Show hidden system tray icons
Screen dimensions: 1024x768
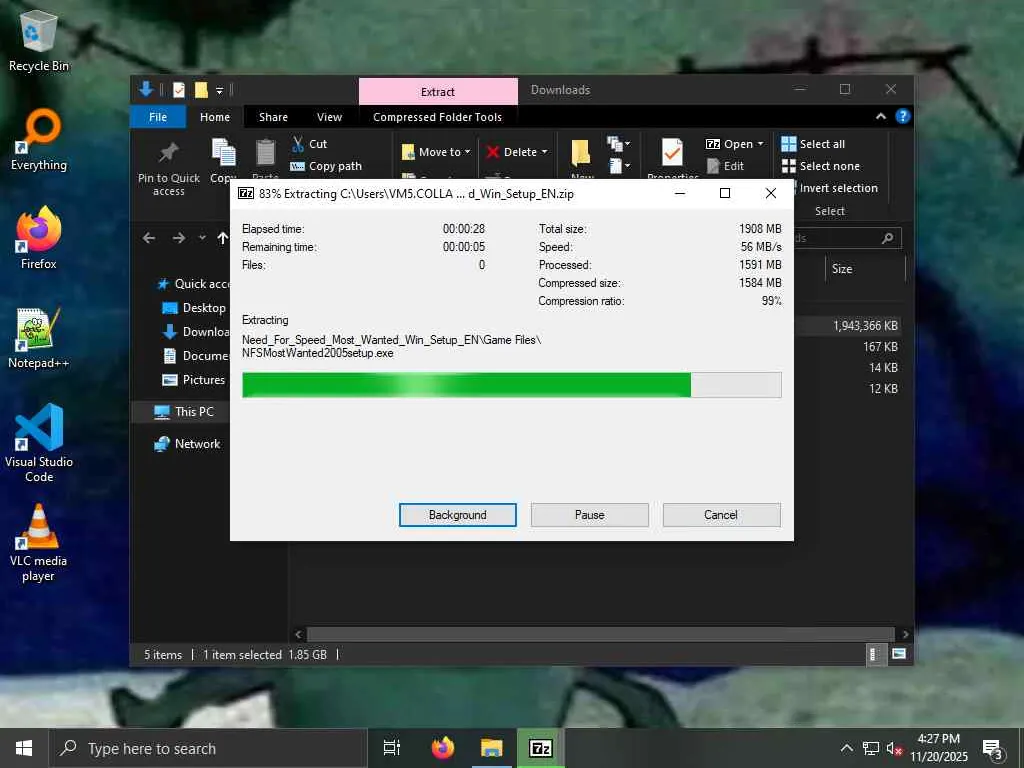point(846,748)
